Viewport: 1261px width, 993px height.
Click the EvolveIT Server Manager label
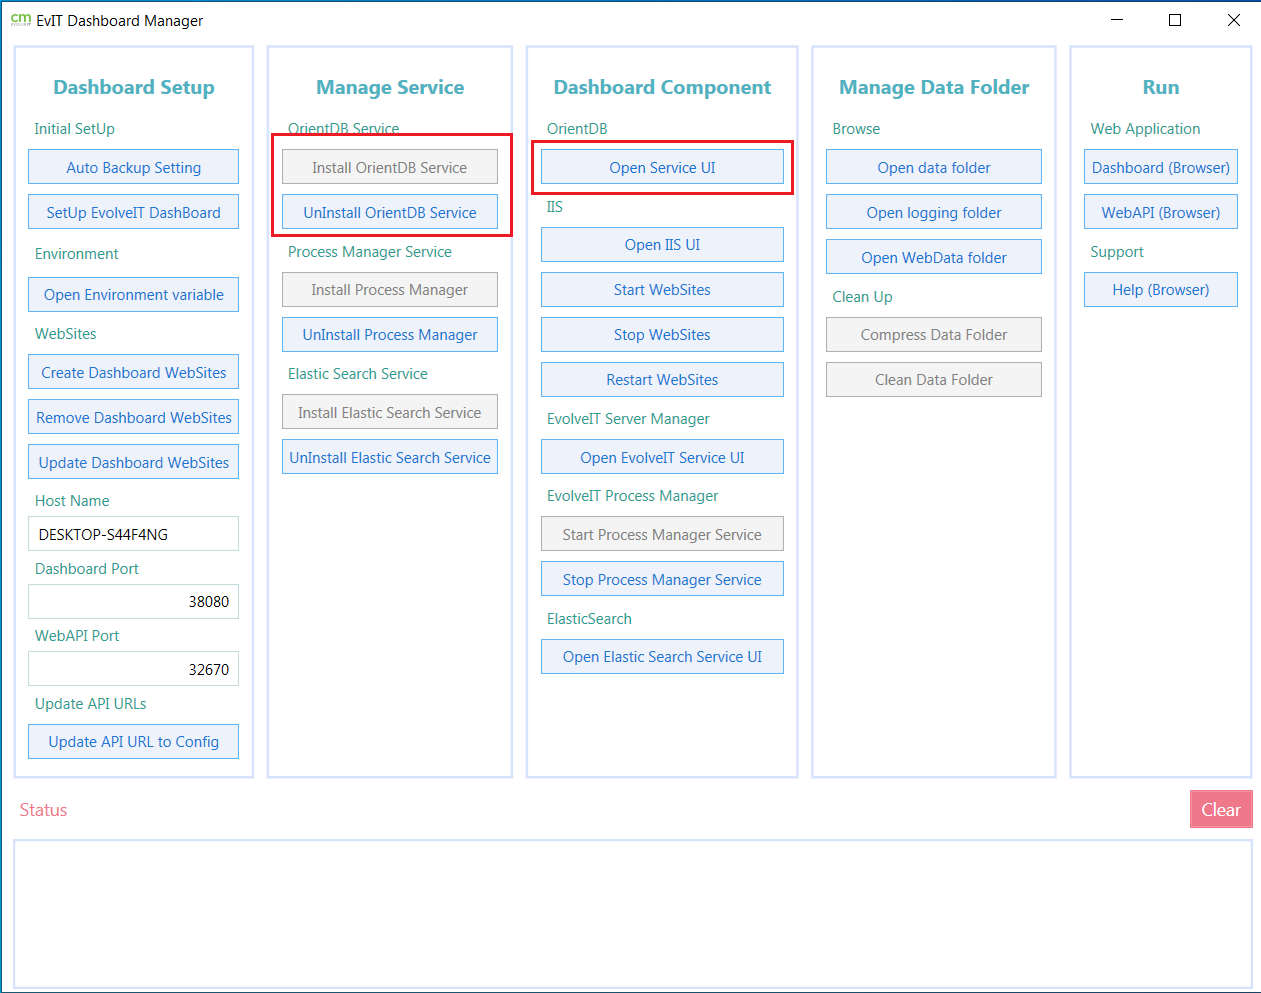[x=628, y=418]
